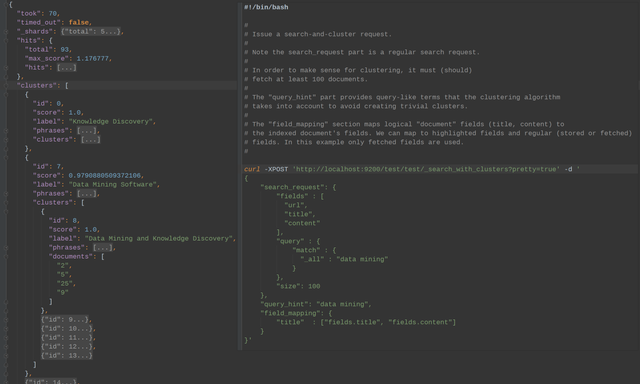Expand the folded {"id": 11...} cluster
The width and height of the screenshot is (640, 384).
(67, 337)
